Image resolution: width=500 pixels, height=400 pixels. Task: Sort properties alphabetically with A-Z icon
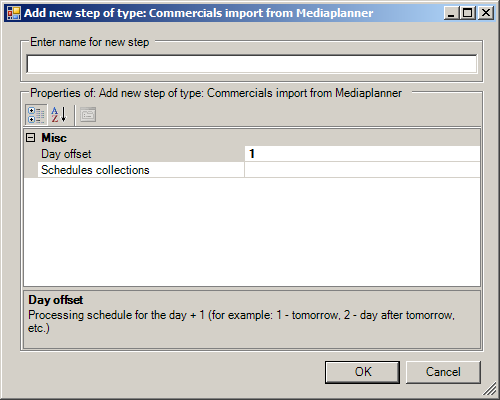(59, 115)
